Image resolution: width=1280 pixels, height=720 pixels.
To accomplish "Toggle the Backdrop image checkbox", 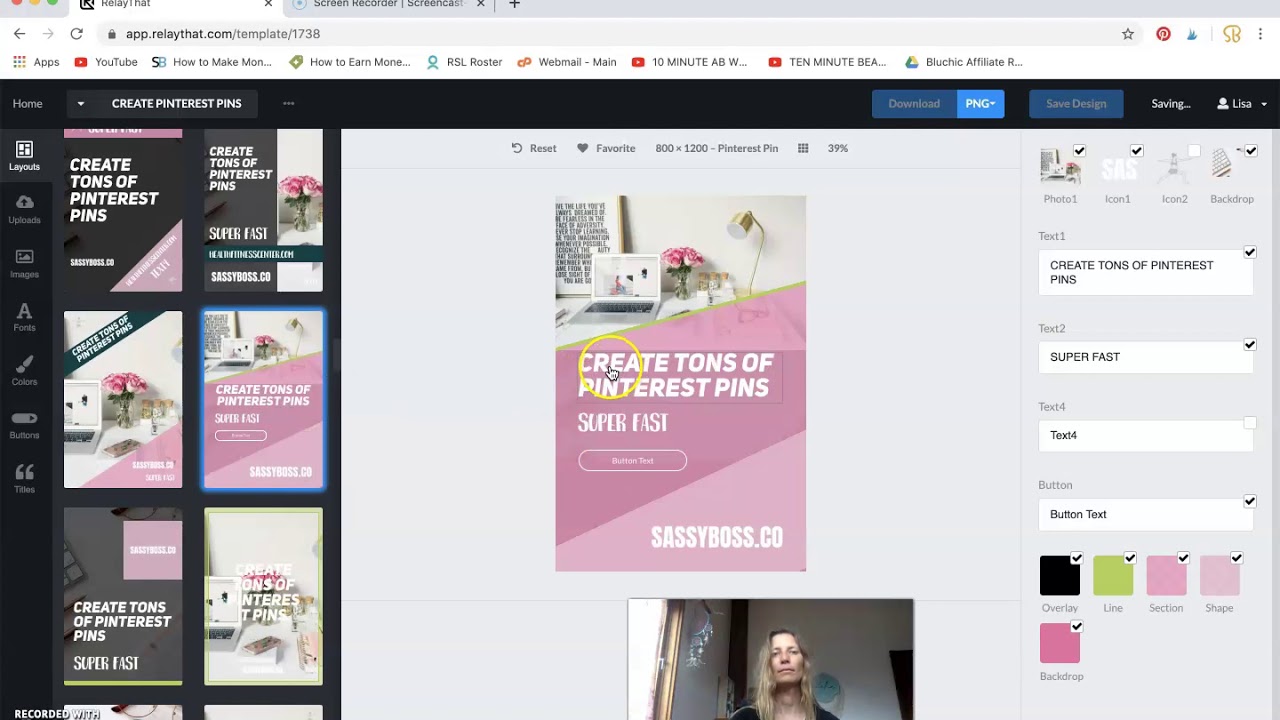I will [1251, 151].
